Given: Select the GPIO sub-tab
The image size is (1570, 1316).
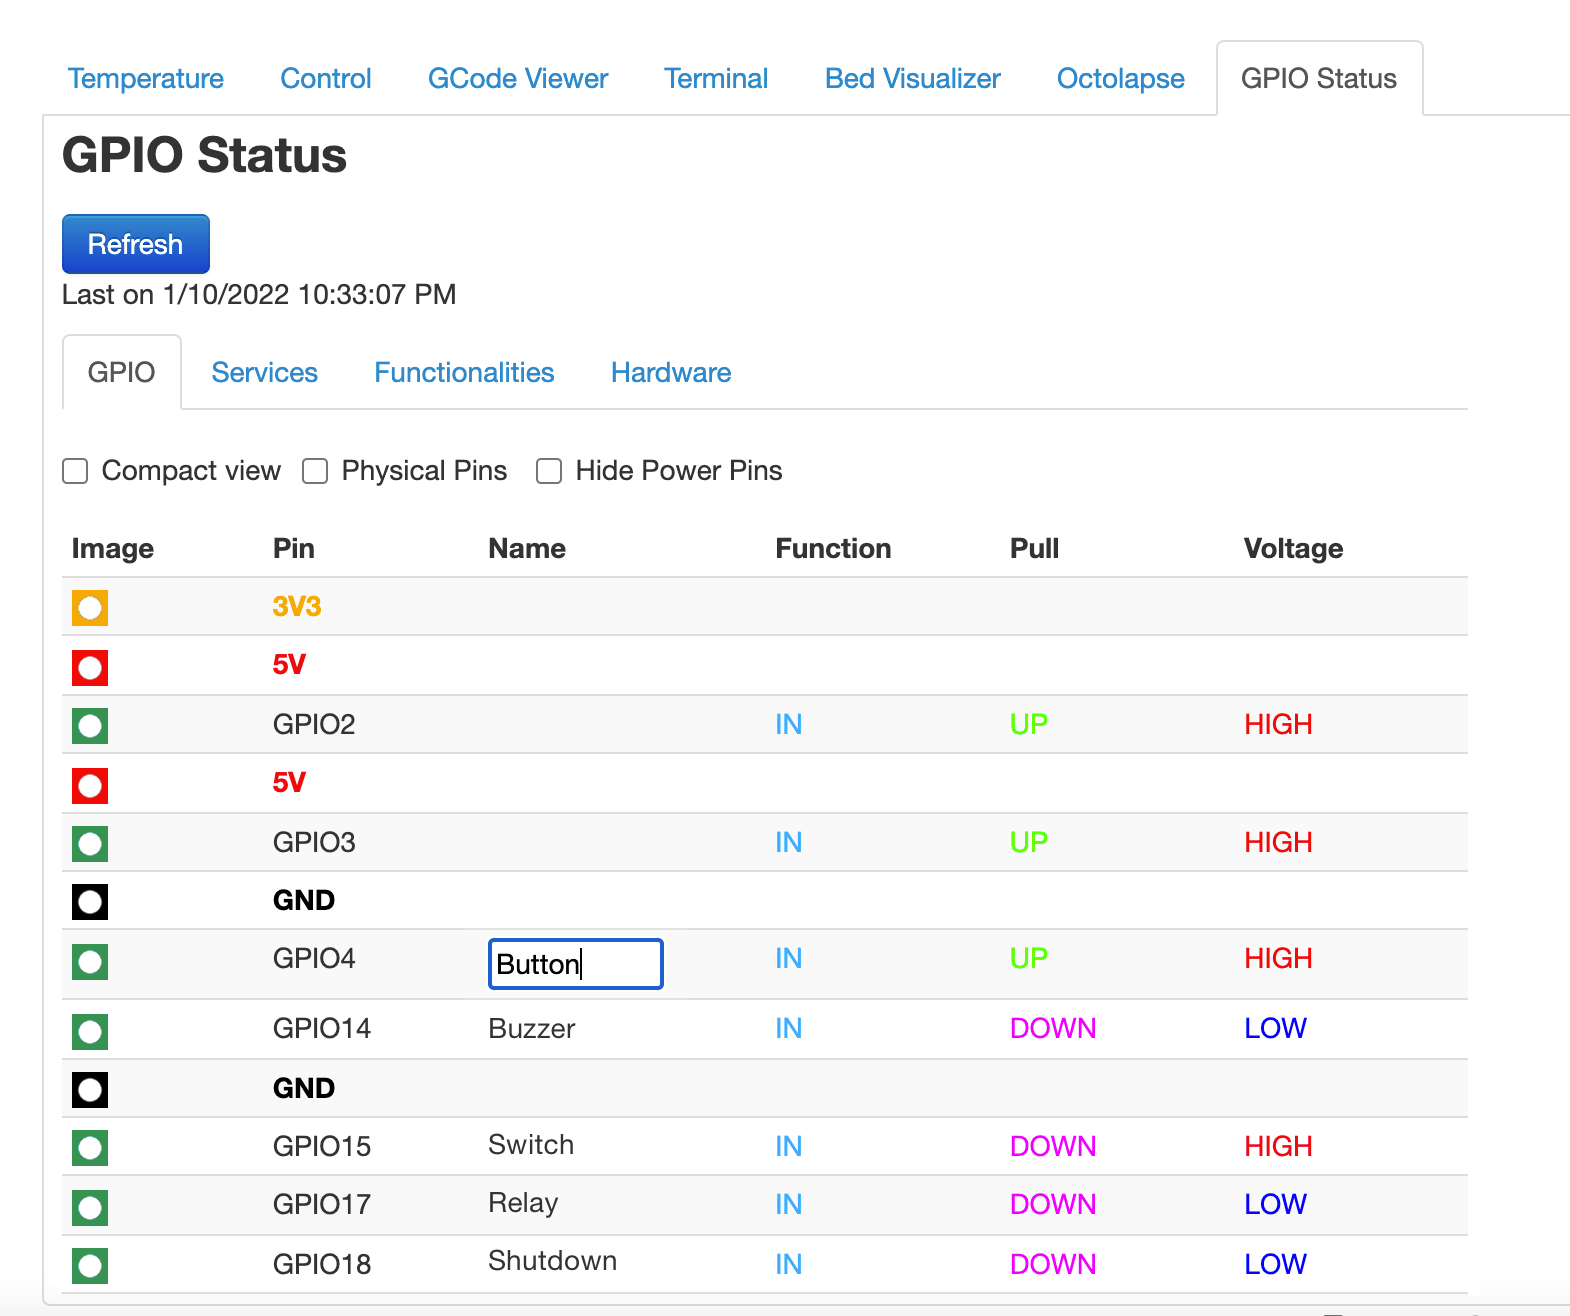Looking at the screenshot, I should pos(122,372).
